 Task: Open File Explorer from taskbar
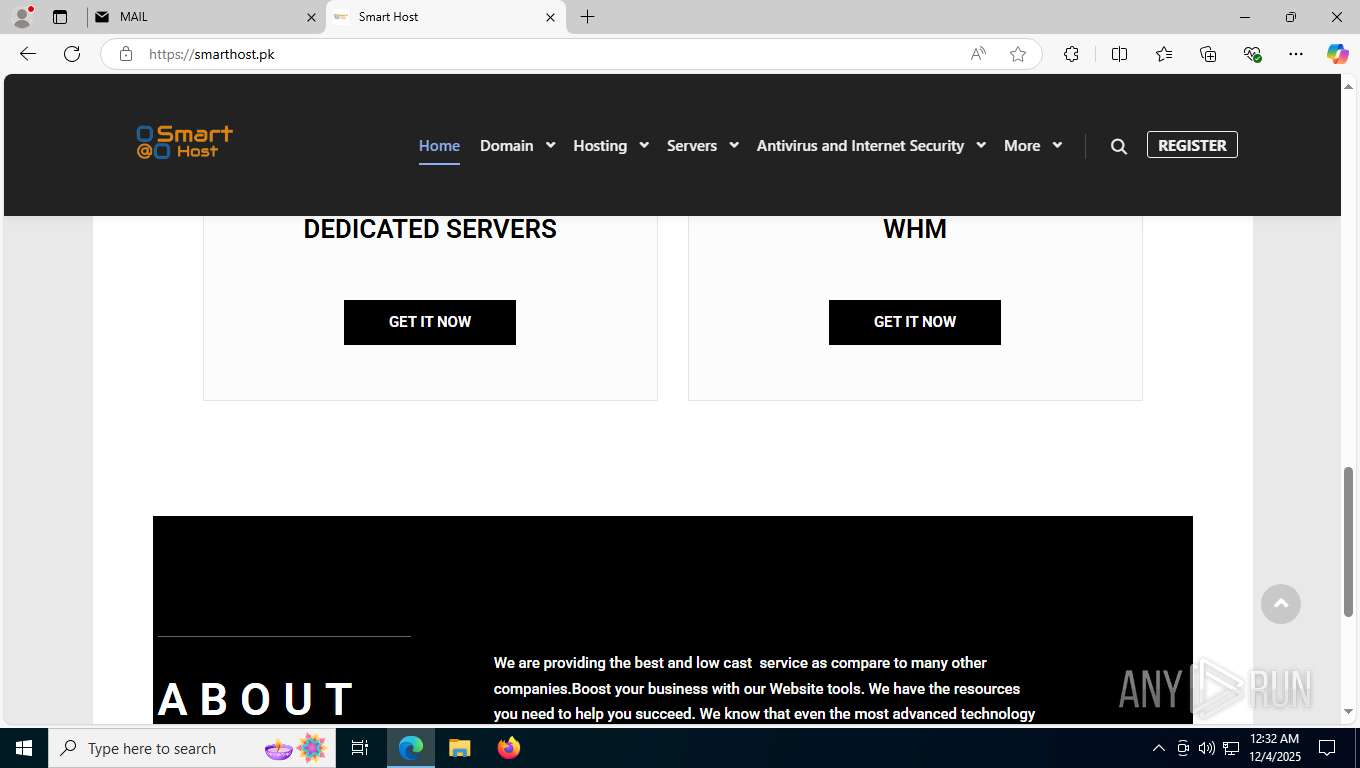point(459,748)
